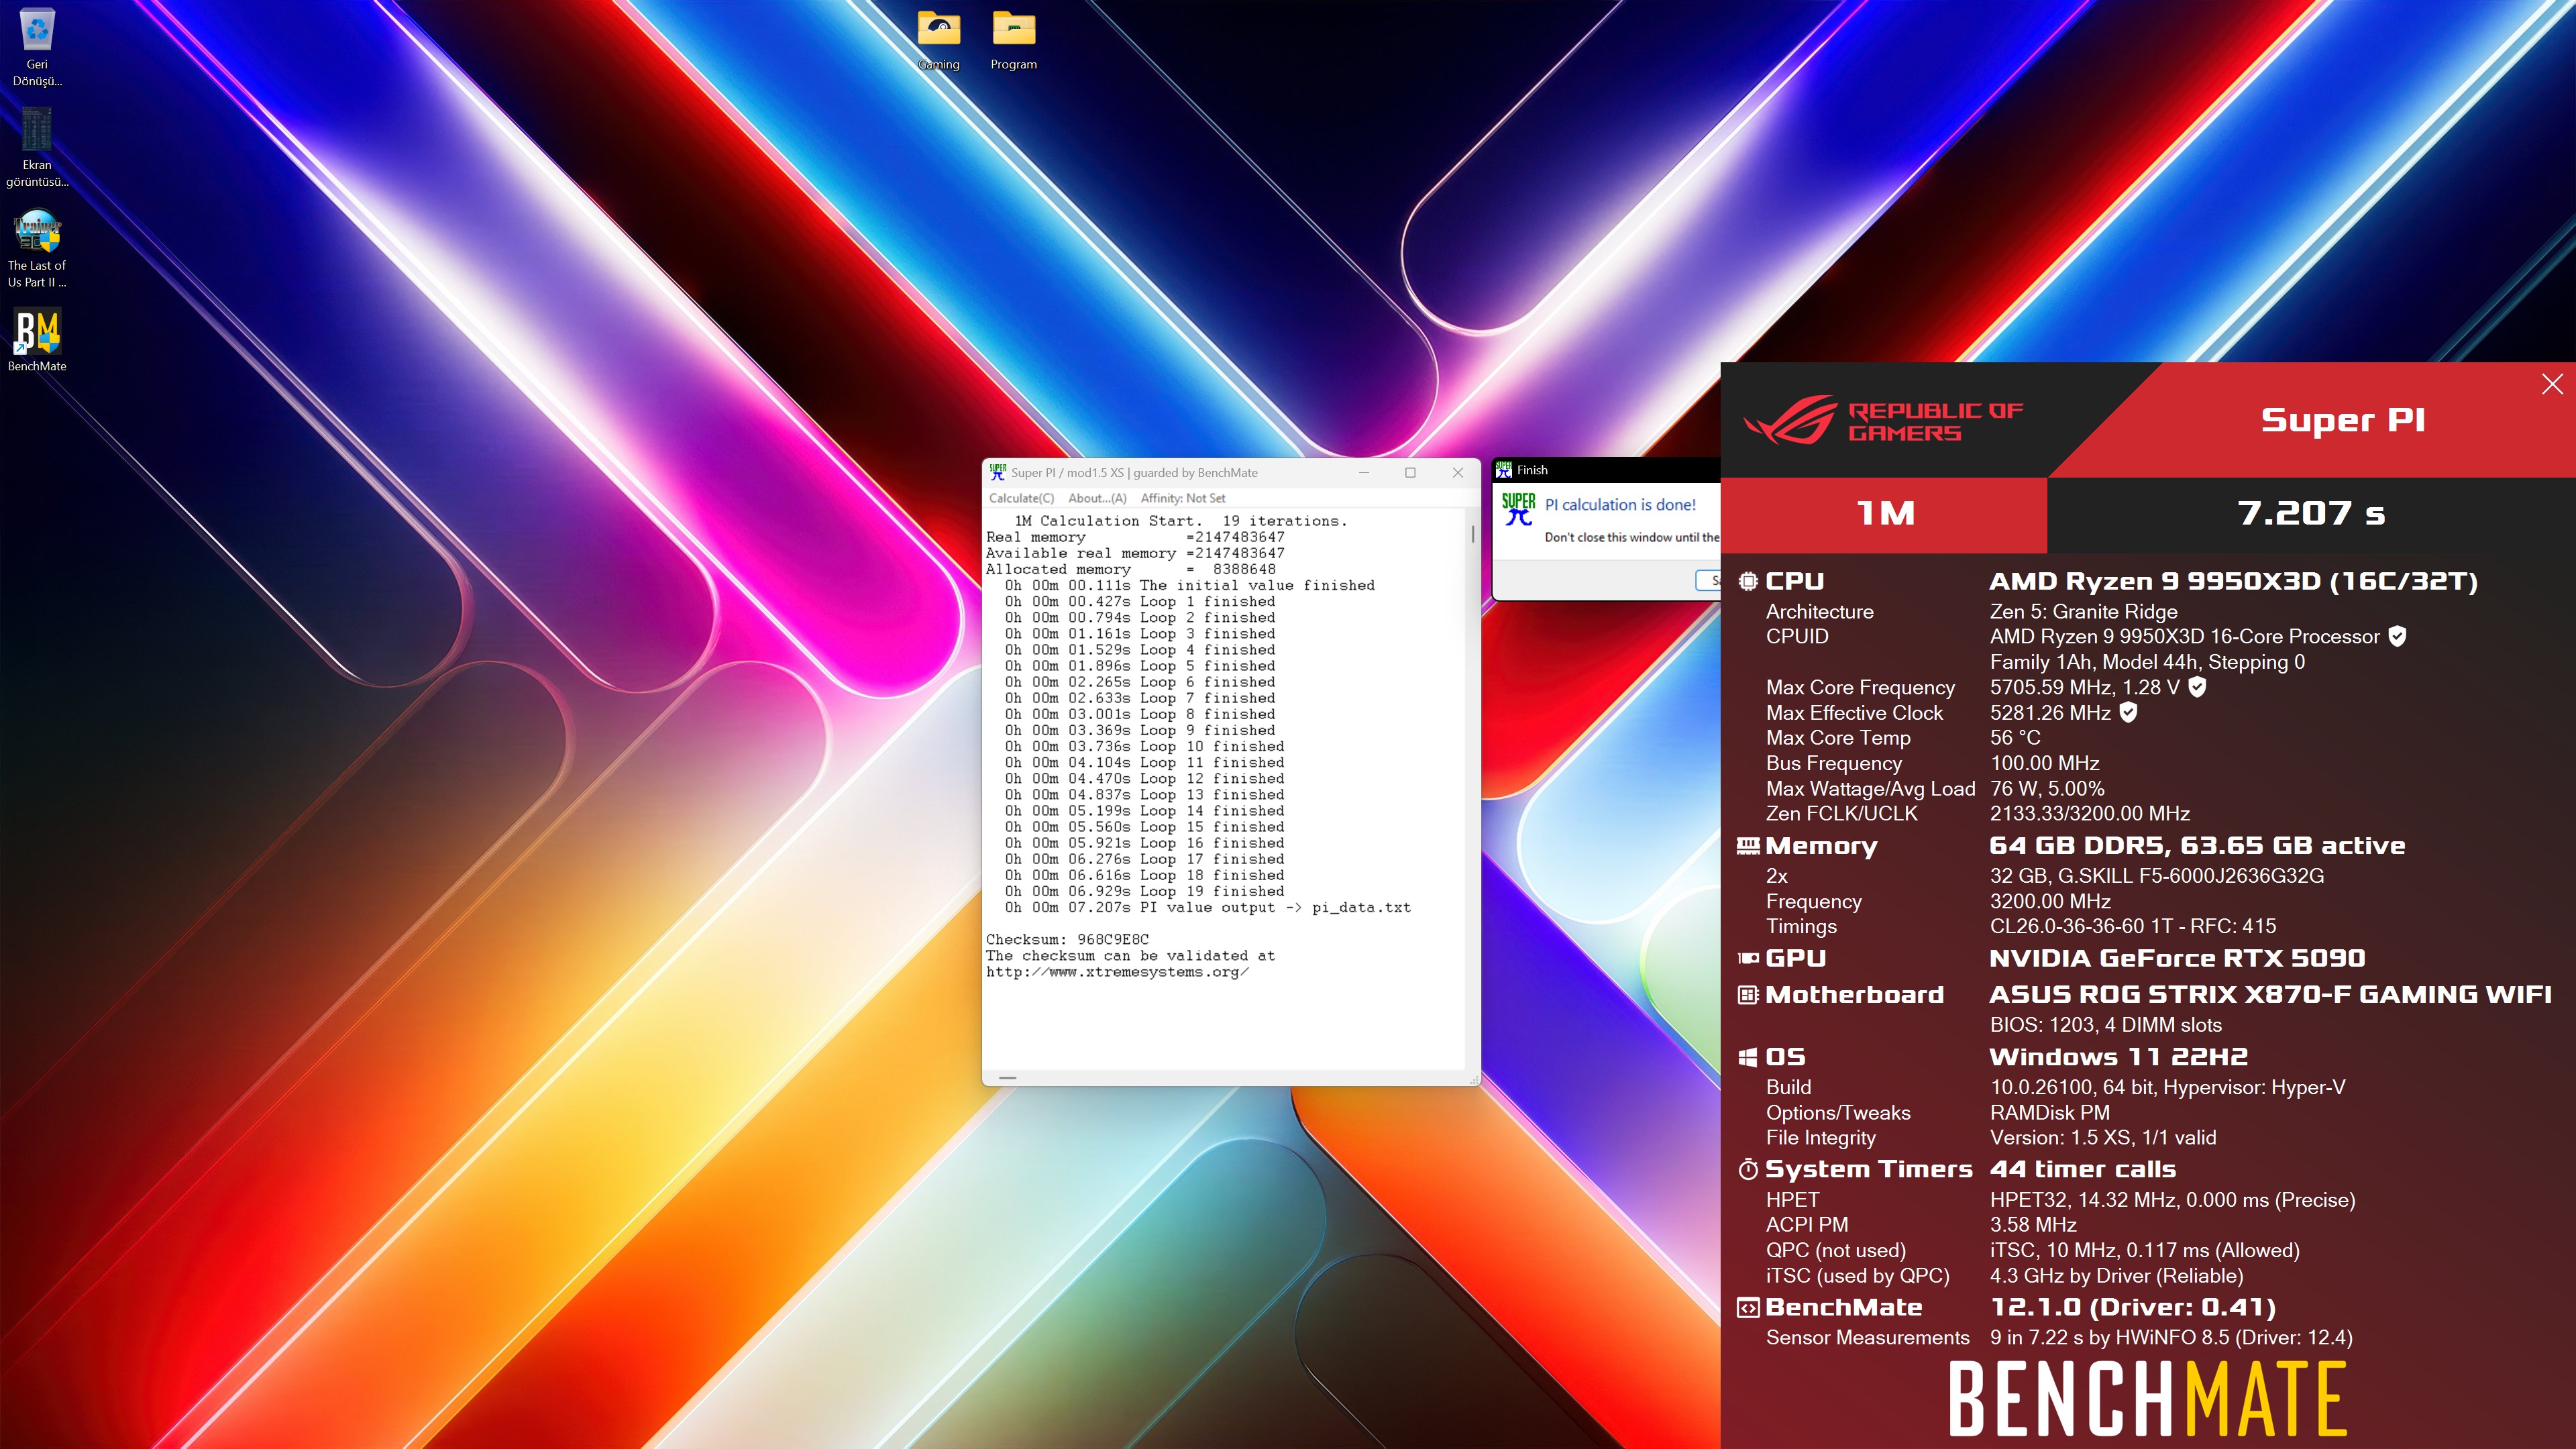Click the GPU card icon in BenchMate
Screen dimensions: 2576x1449
[1747, 958]
